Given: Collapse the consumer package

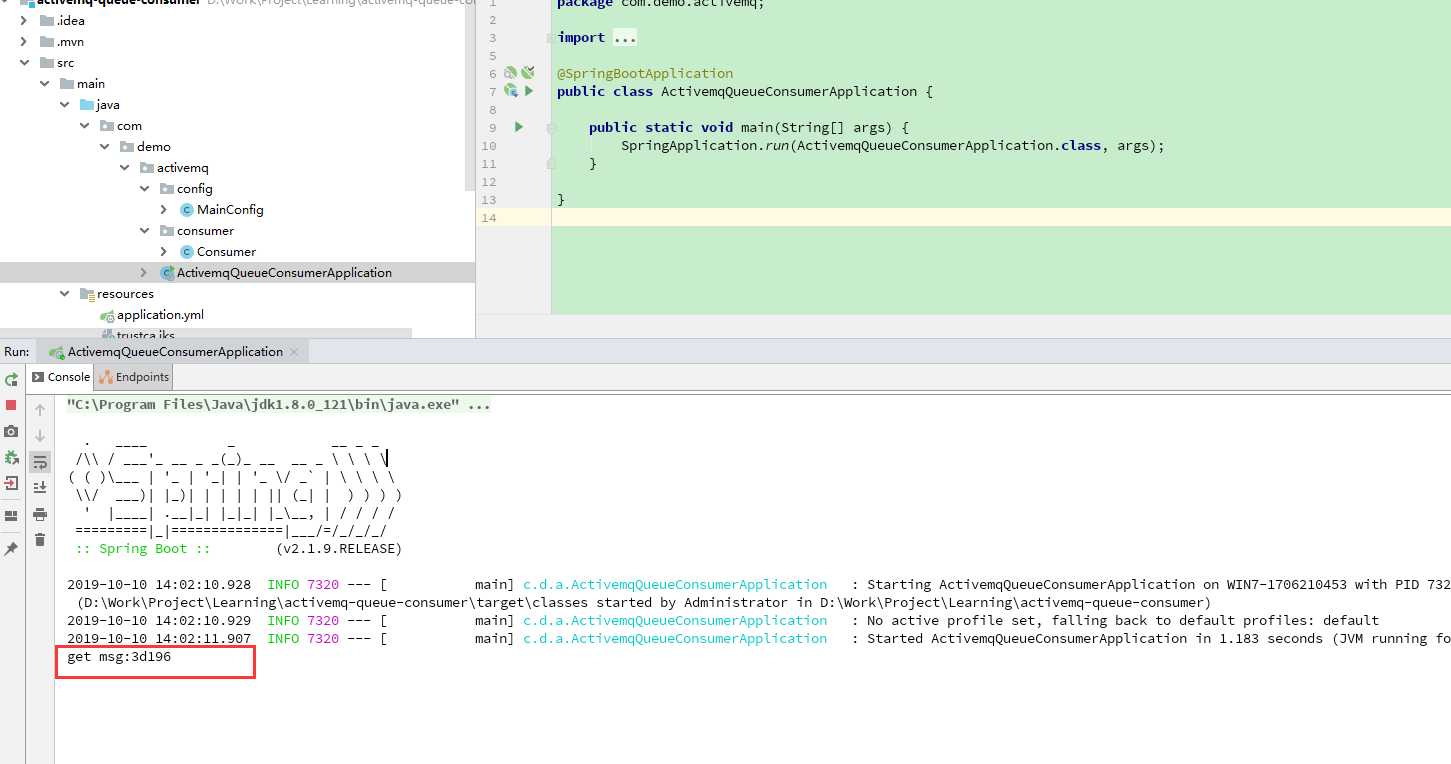Looking at the screenshot, I should pos(145,231).
